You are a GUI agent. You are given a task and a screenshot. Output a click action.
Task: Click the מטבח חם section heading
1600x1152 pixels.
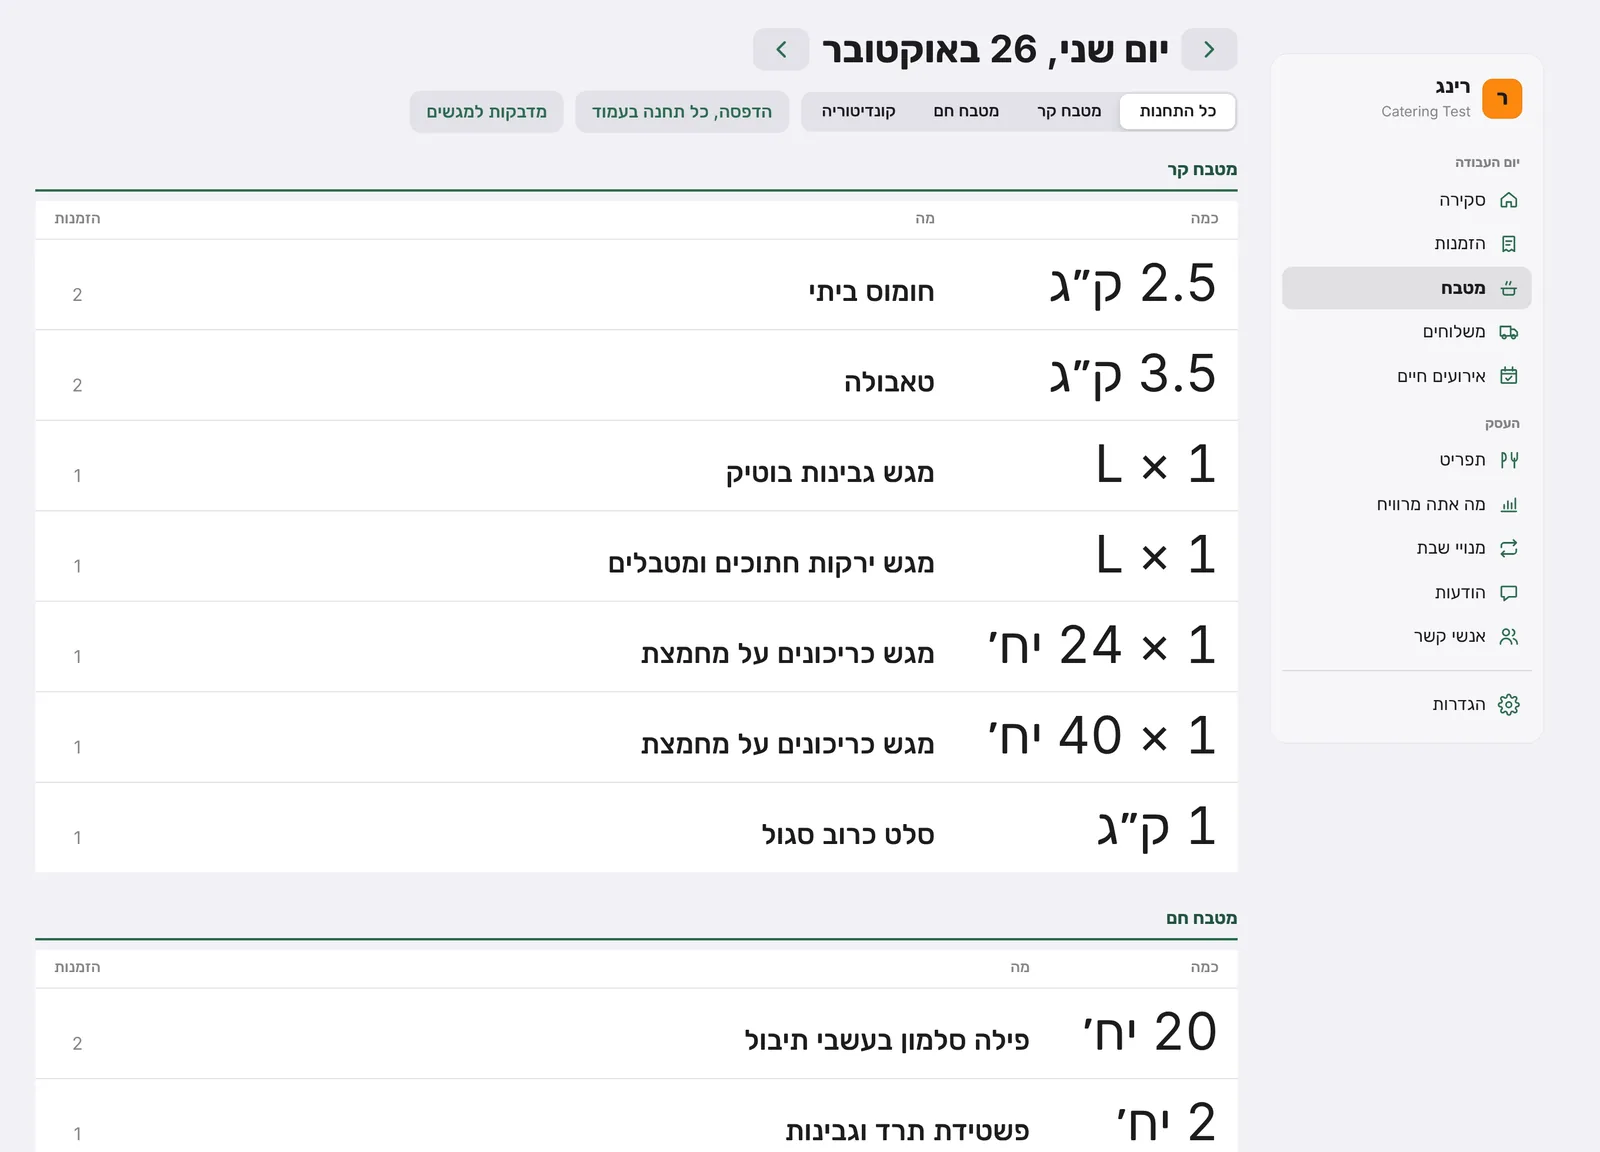click(1201, 918)
